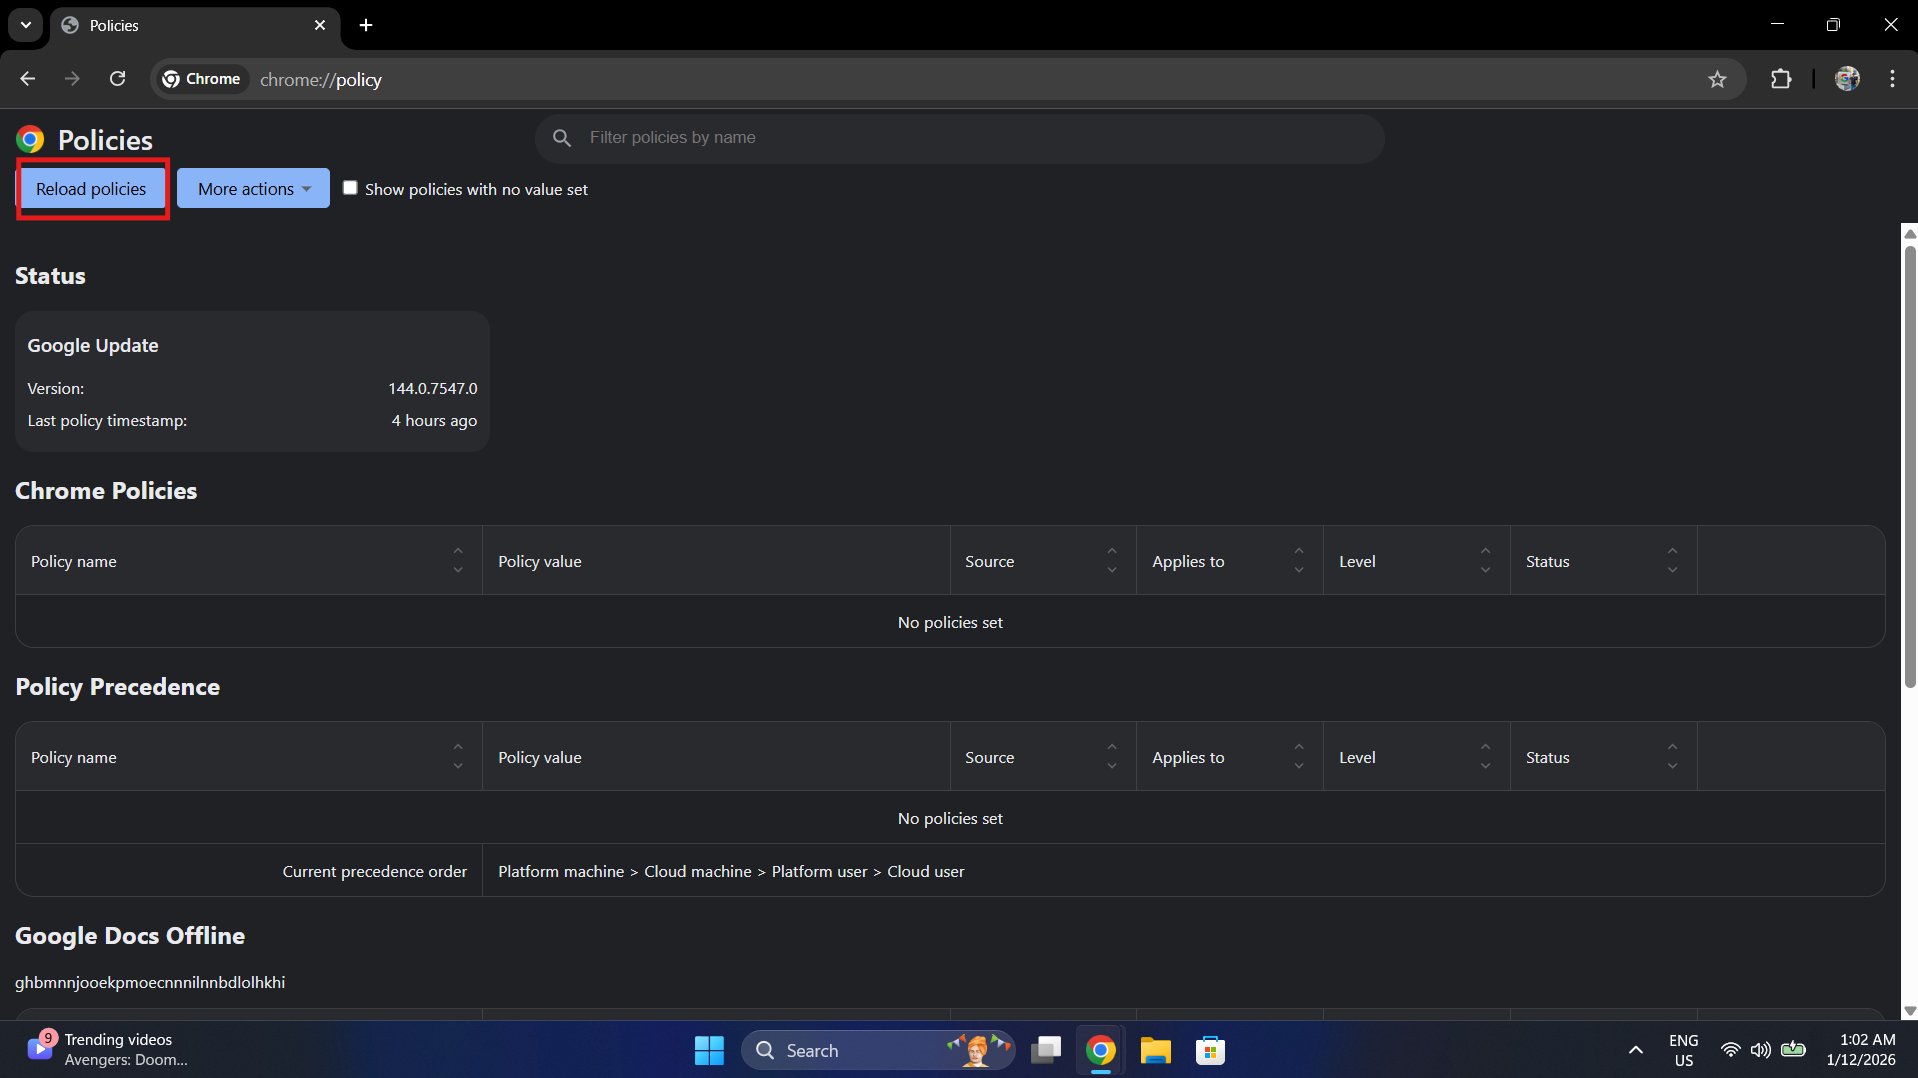This screenshot has width=1918, height=1078.
Task: Go back using the back arrow
Action: pos(28,80)
